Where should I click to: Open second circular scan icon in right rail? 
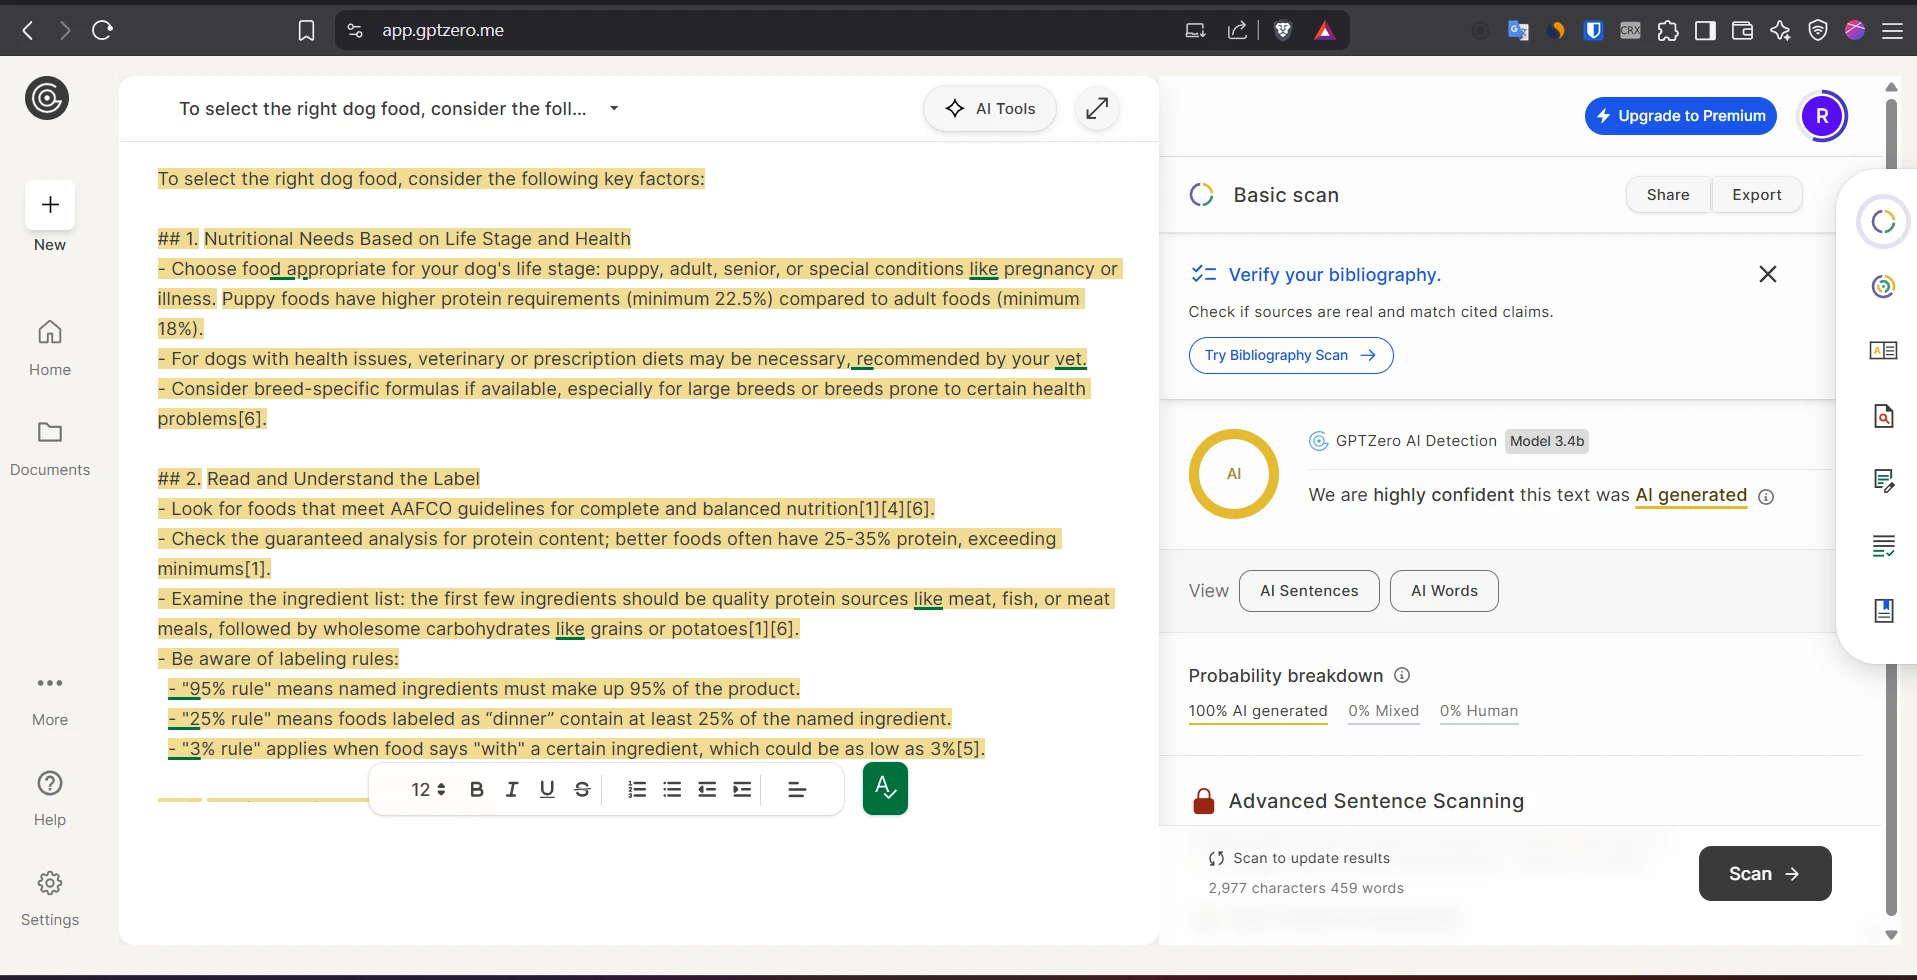point(1884,287)
